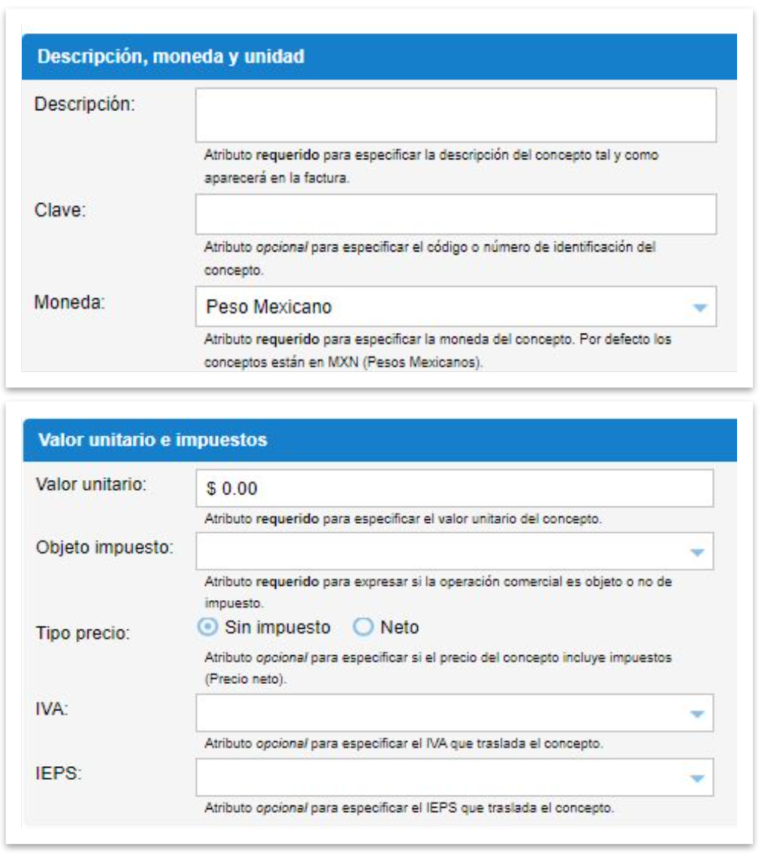Select the 'Neto' price type option
This screenshot has width=768, height=859.
pyautogui.click(x=363, y=627)
